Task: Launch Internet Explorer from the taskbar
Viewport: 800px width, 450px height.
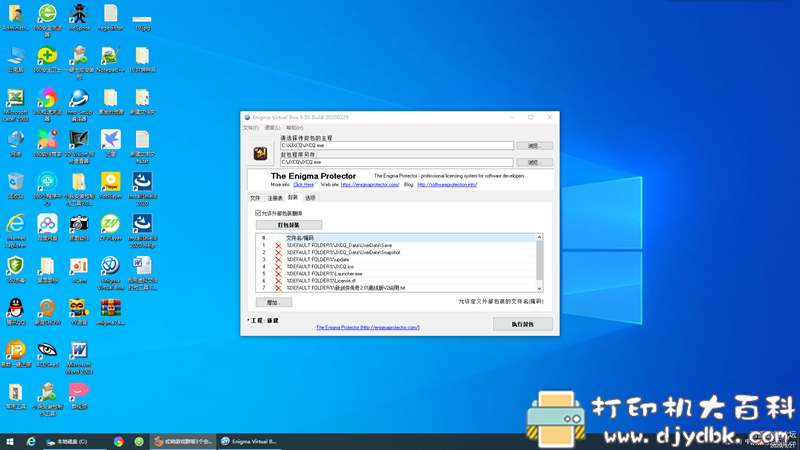Action: click(x=31, y=441)
